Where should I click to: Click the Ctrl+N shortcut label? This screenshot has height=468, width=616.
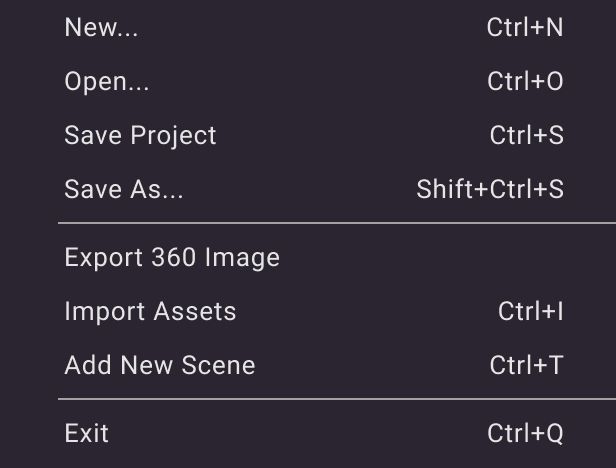pyautogui.click(x=525, y=28)
